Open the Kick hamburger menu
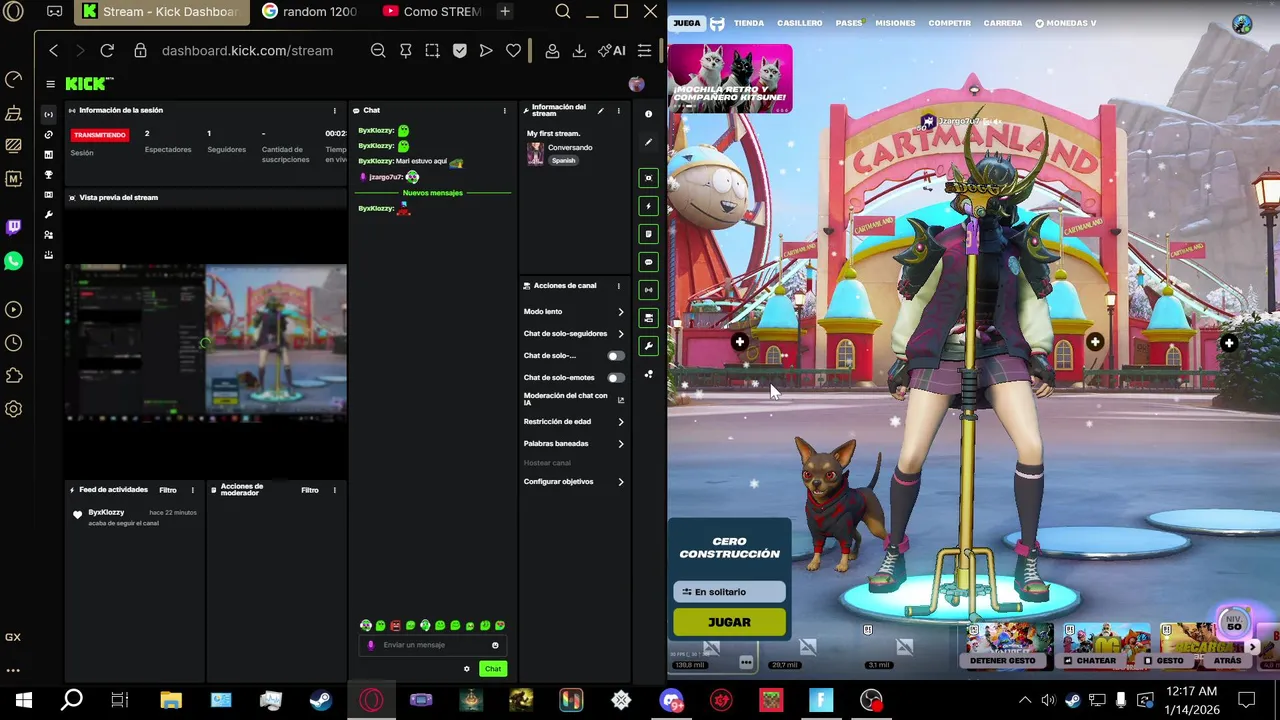1280x720 pixels. point(50,84)
